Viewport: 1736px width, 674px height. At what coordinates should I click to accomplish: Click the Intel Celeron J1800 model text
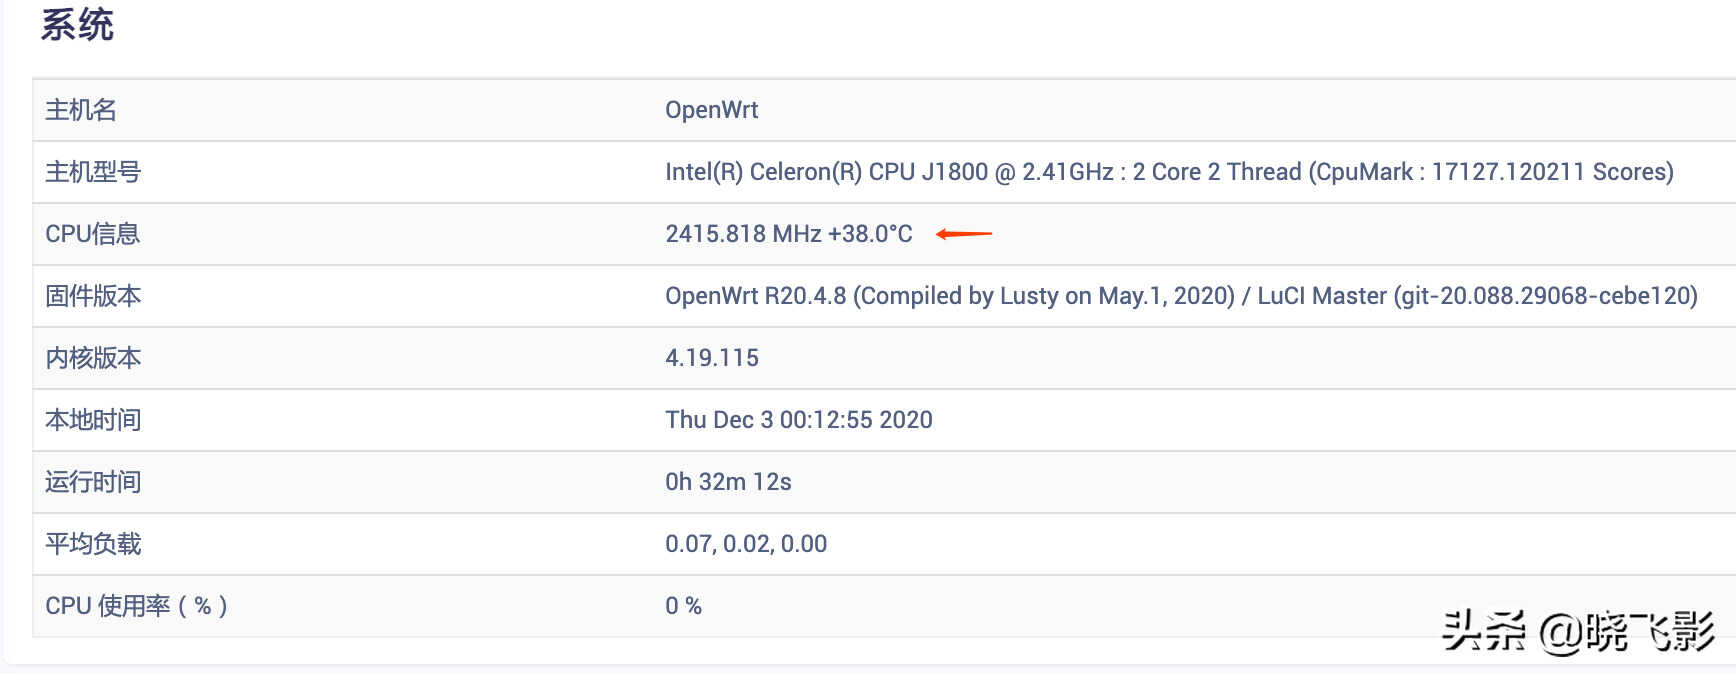coord(1168,172)
